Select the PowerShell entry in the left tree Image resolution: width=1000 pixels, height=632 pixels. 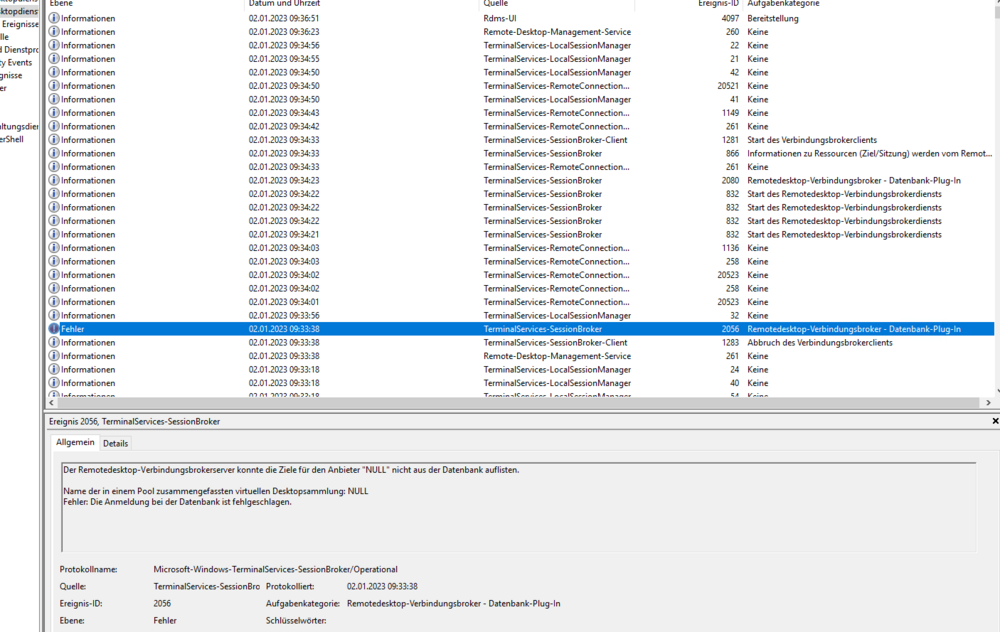(14, 140)
